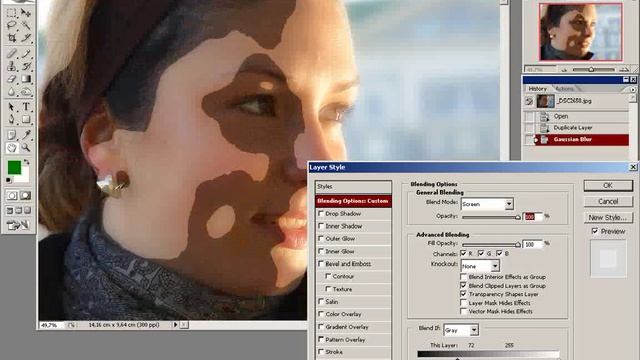The image size is (640, 360).
Task: Select the Brush tool
Action: pyautogui.click(x=26, y=53)
